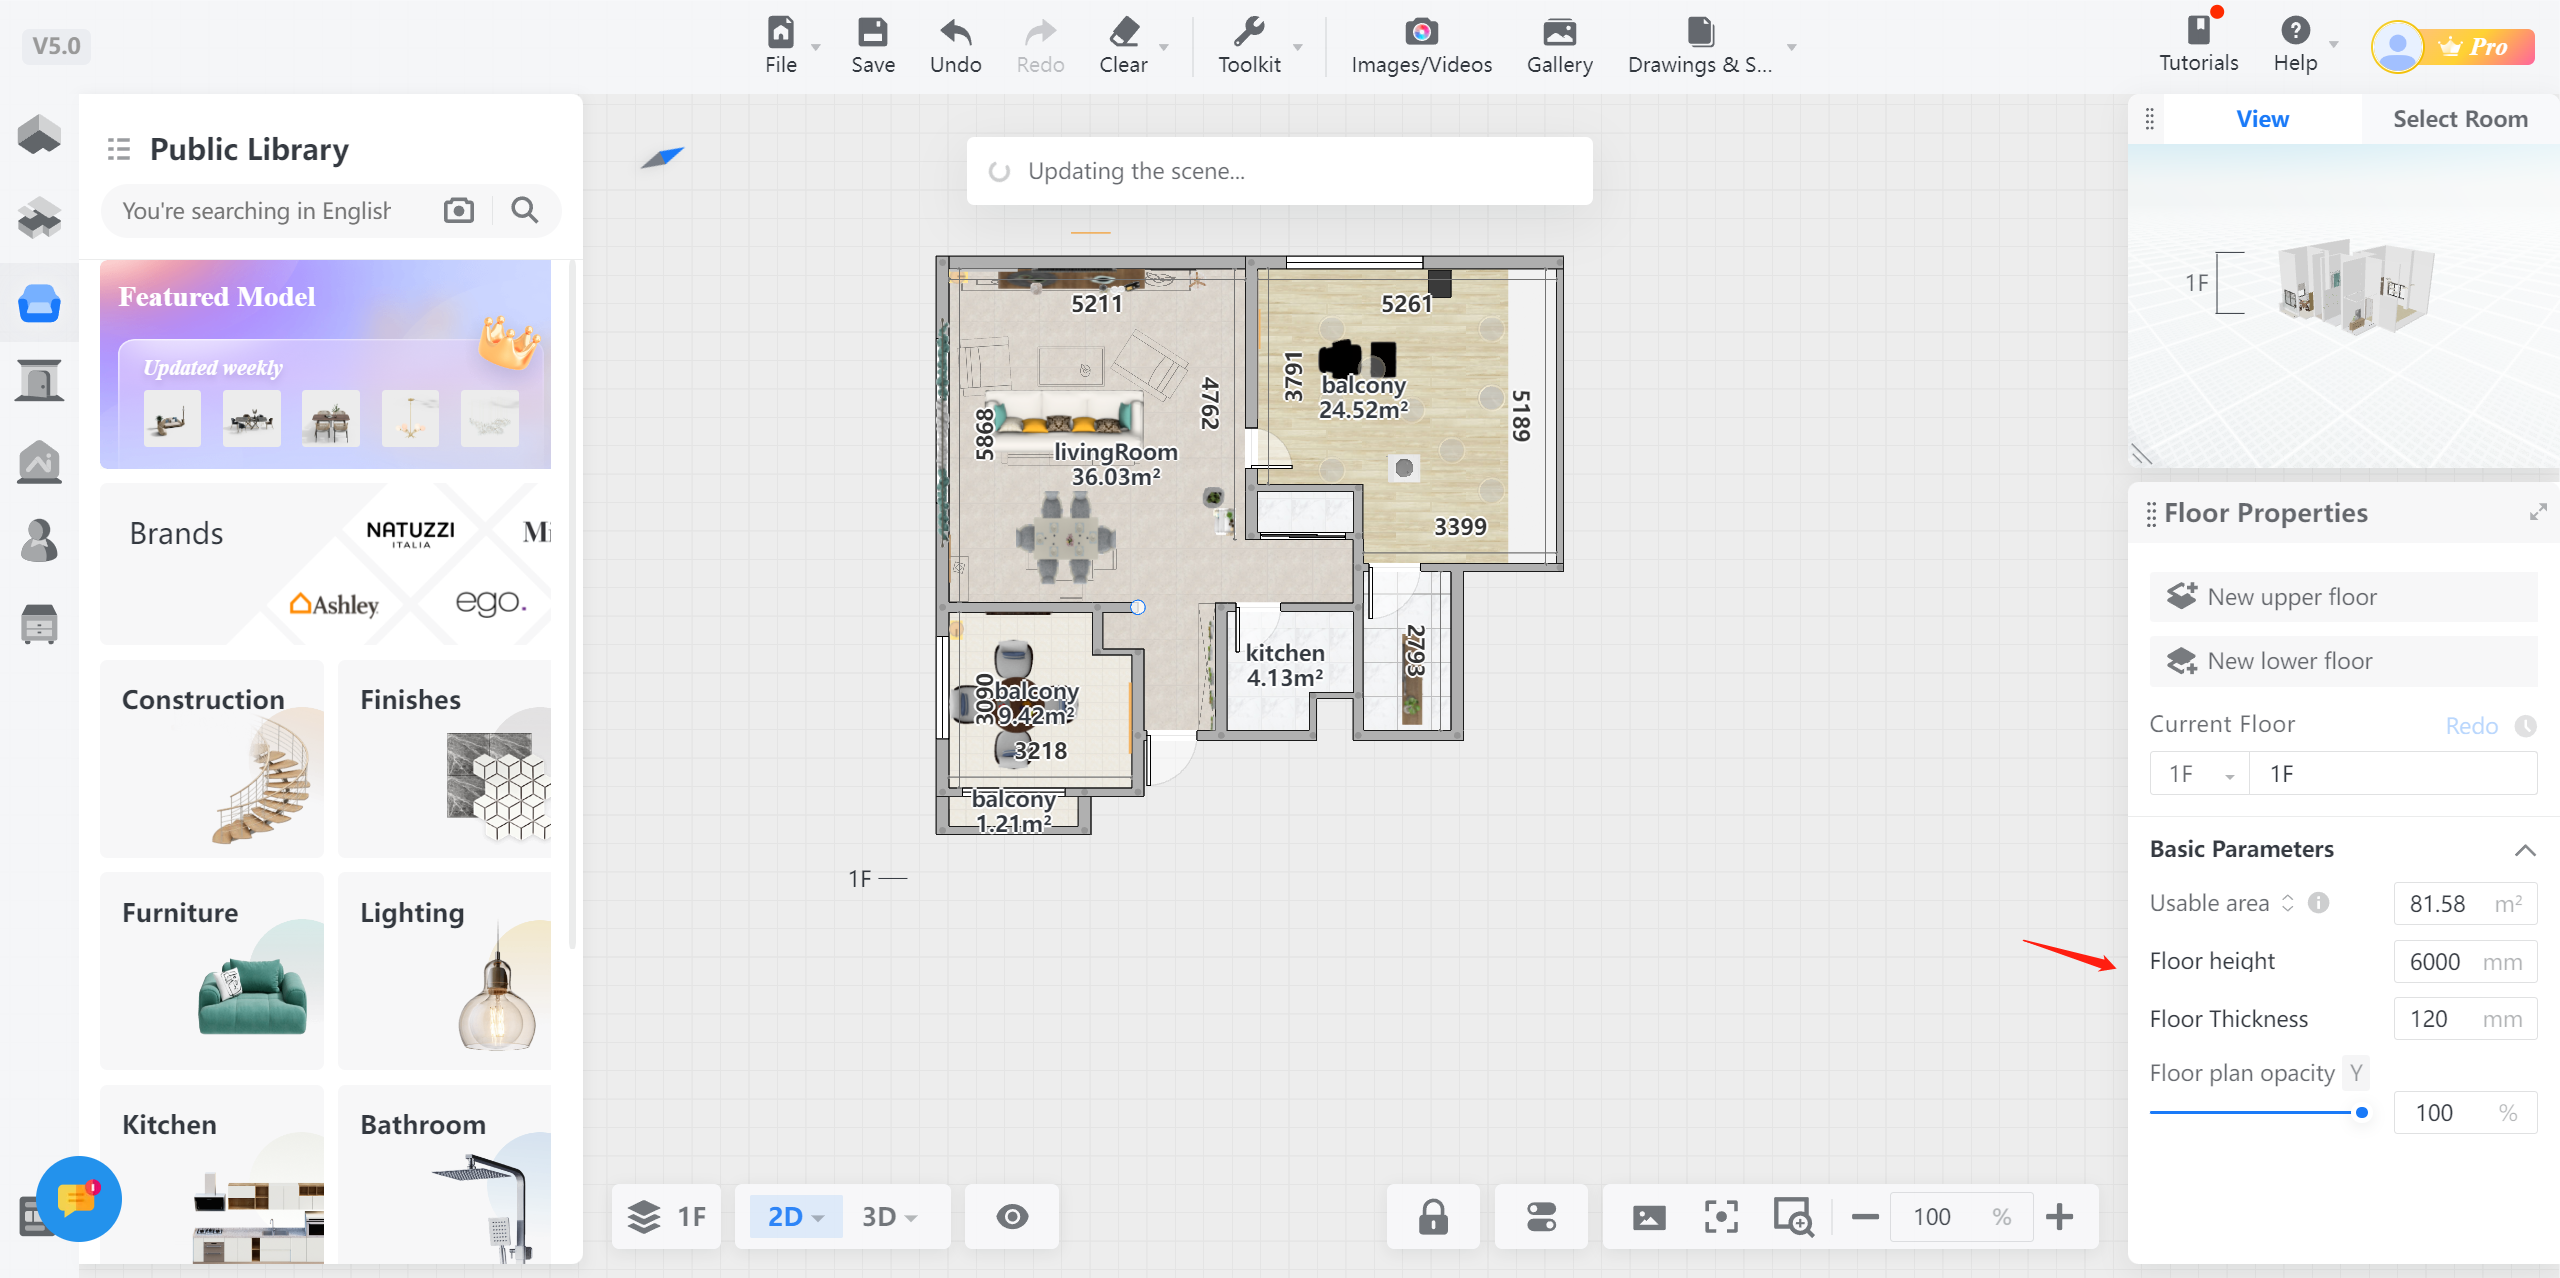Image resolution: width=2560 pixels, height=1278 pixels.
Task: Click the lock icon in bottom bar
Action: (x=1432, y=1217)
